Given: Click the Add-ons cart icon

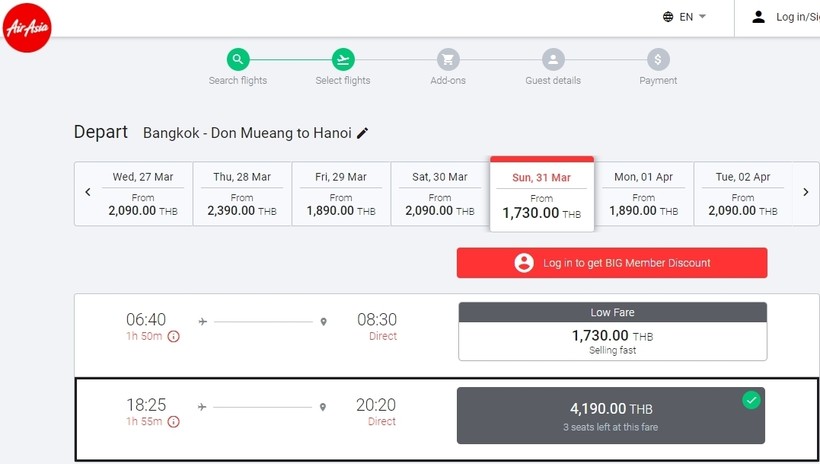Looking at the screenshot, I should coord(448,59).
